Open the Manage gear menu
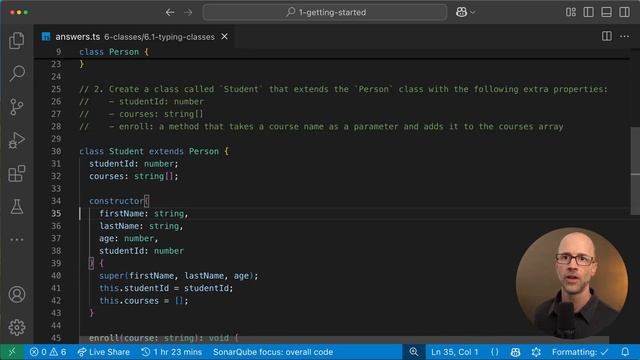640x360 pixels. click(x=17, y=327)
